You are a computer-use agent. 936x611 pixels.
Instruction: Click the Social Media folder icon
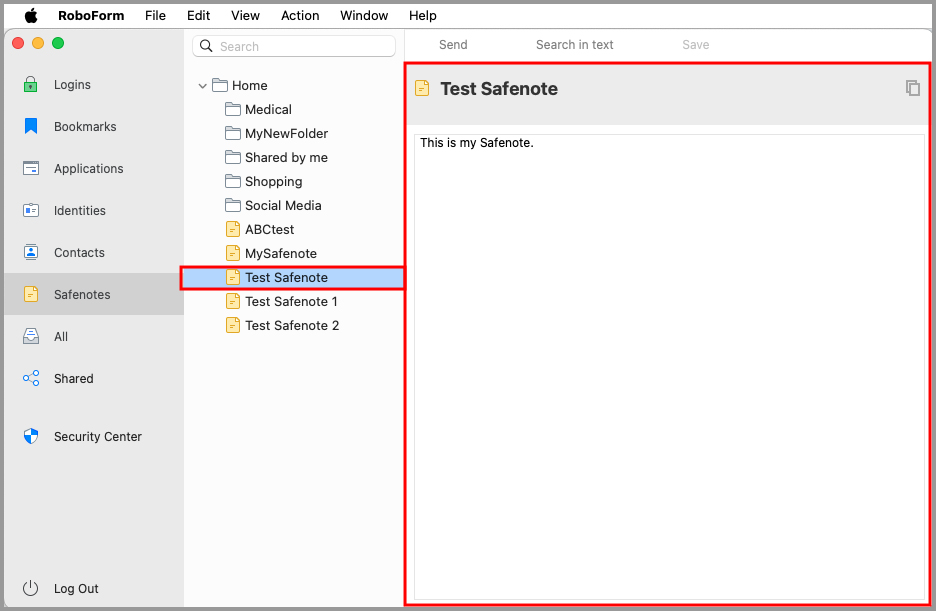coord(233,205)
